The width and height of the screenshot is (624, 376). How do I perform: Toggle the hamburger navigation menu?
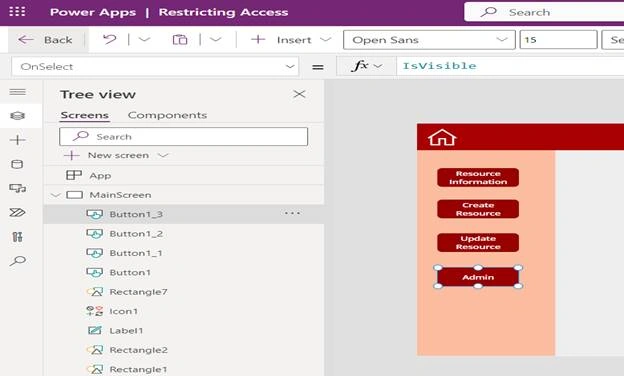tap(18, 92)
